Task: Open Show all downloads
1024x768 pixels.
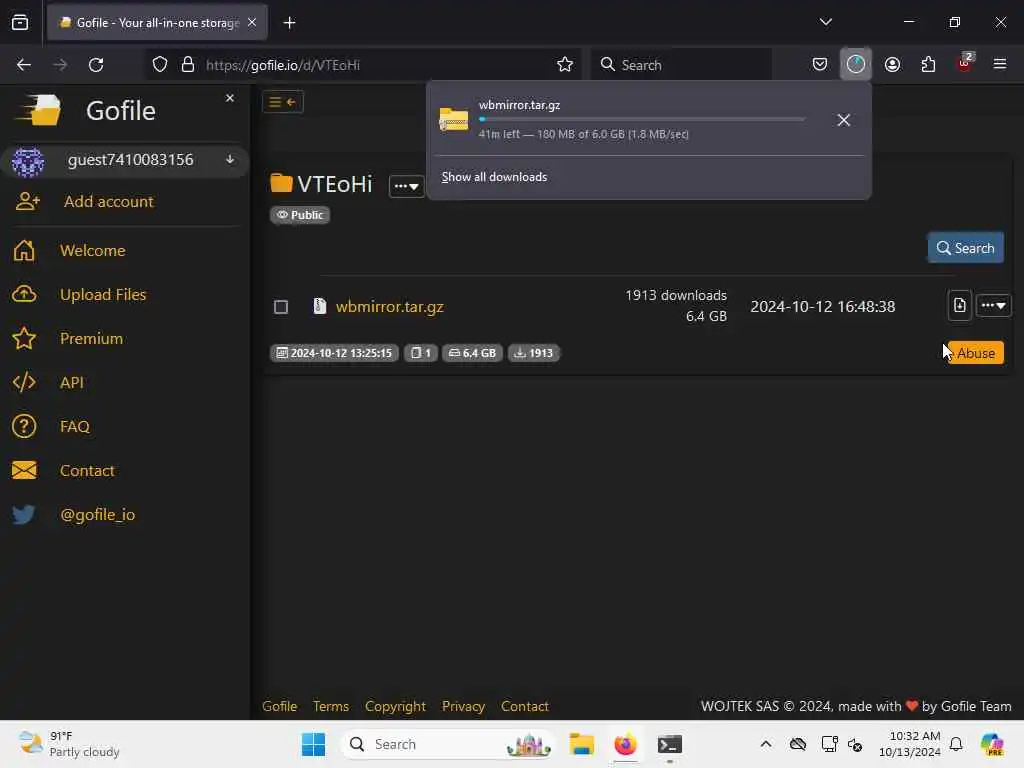Action: (x=494, y=177)
